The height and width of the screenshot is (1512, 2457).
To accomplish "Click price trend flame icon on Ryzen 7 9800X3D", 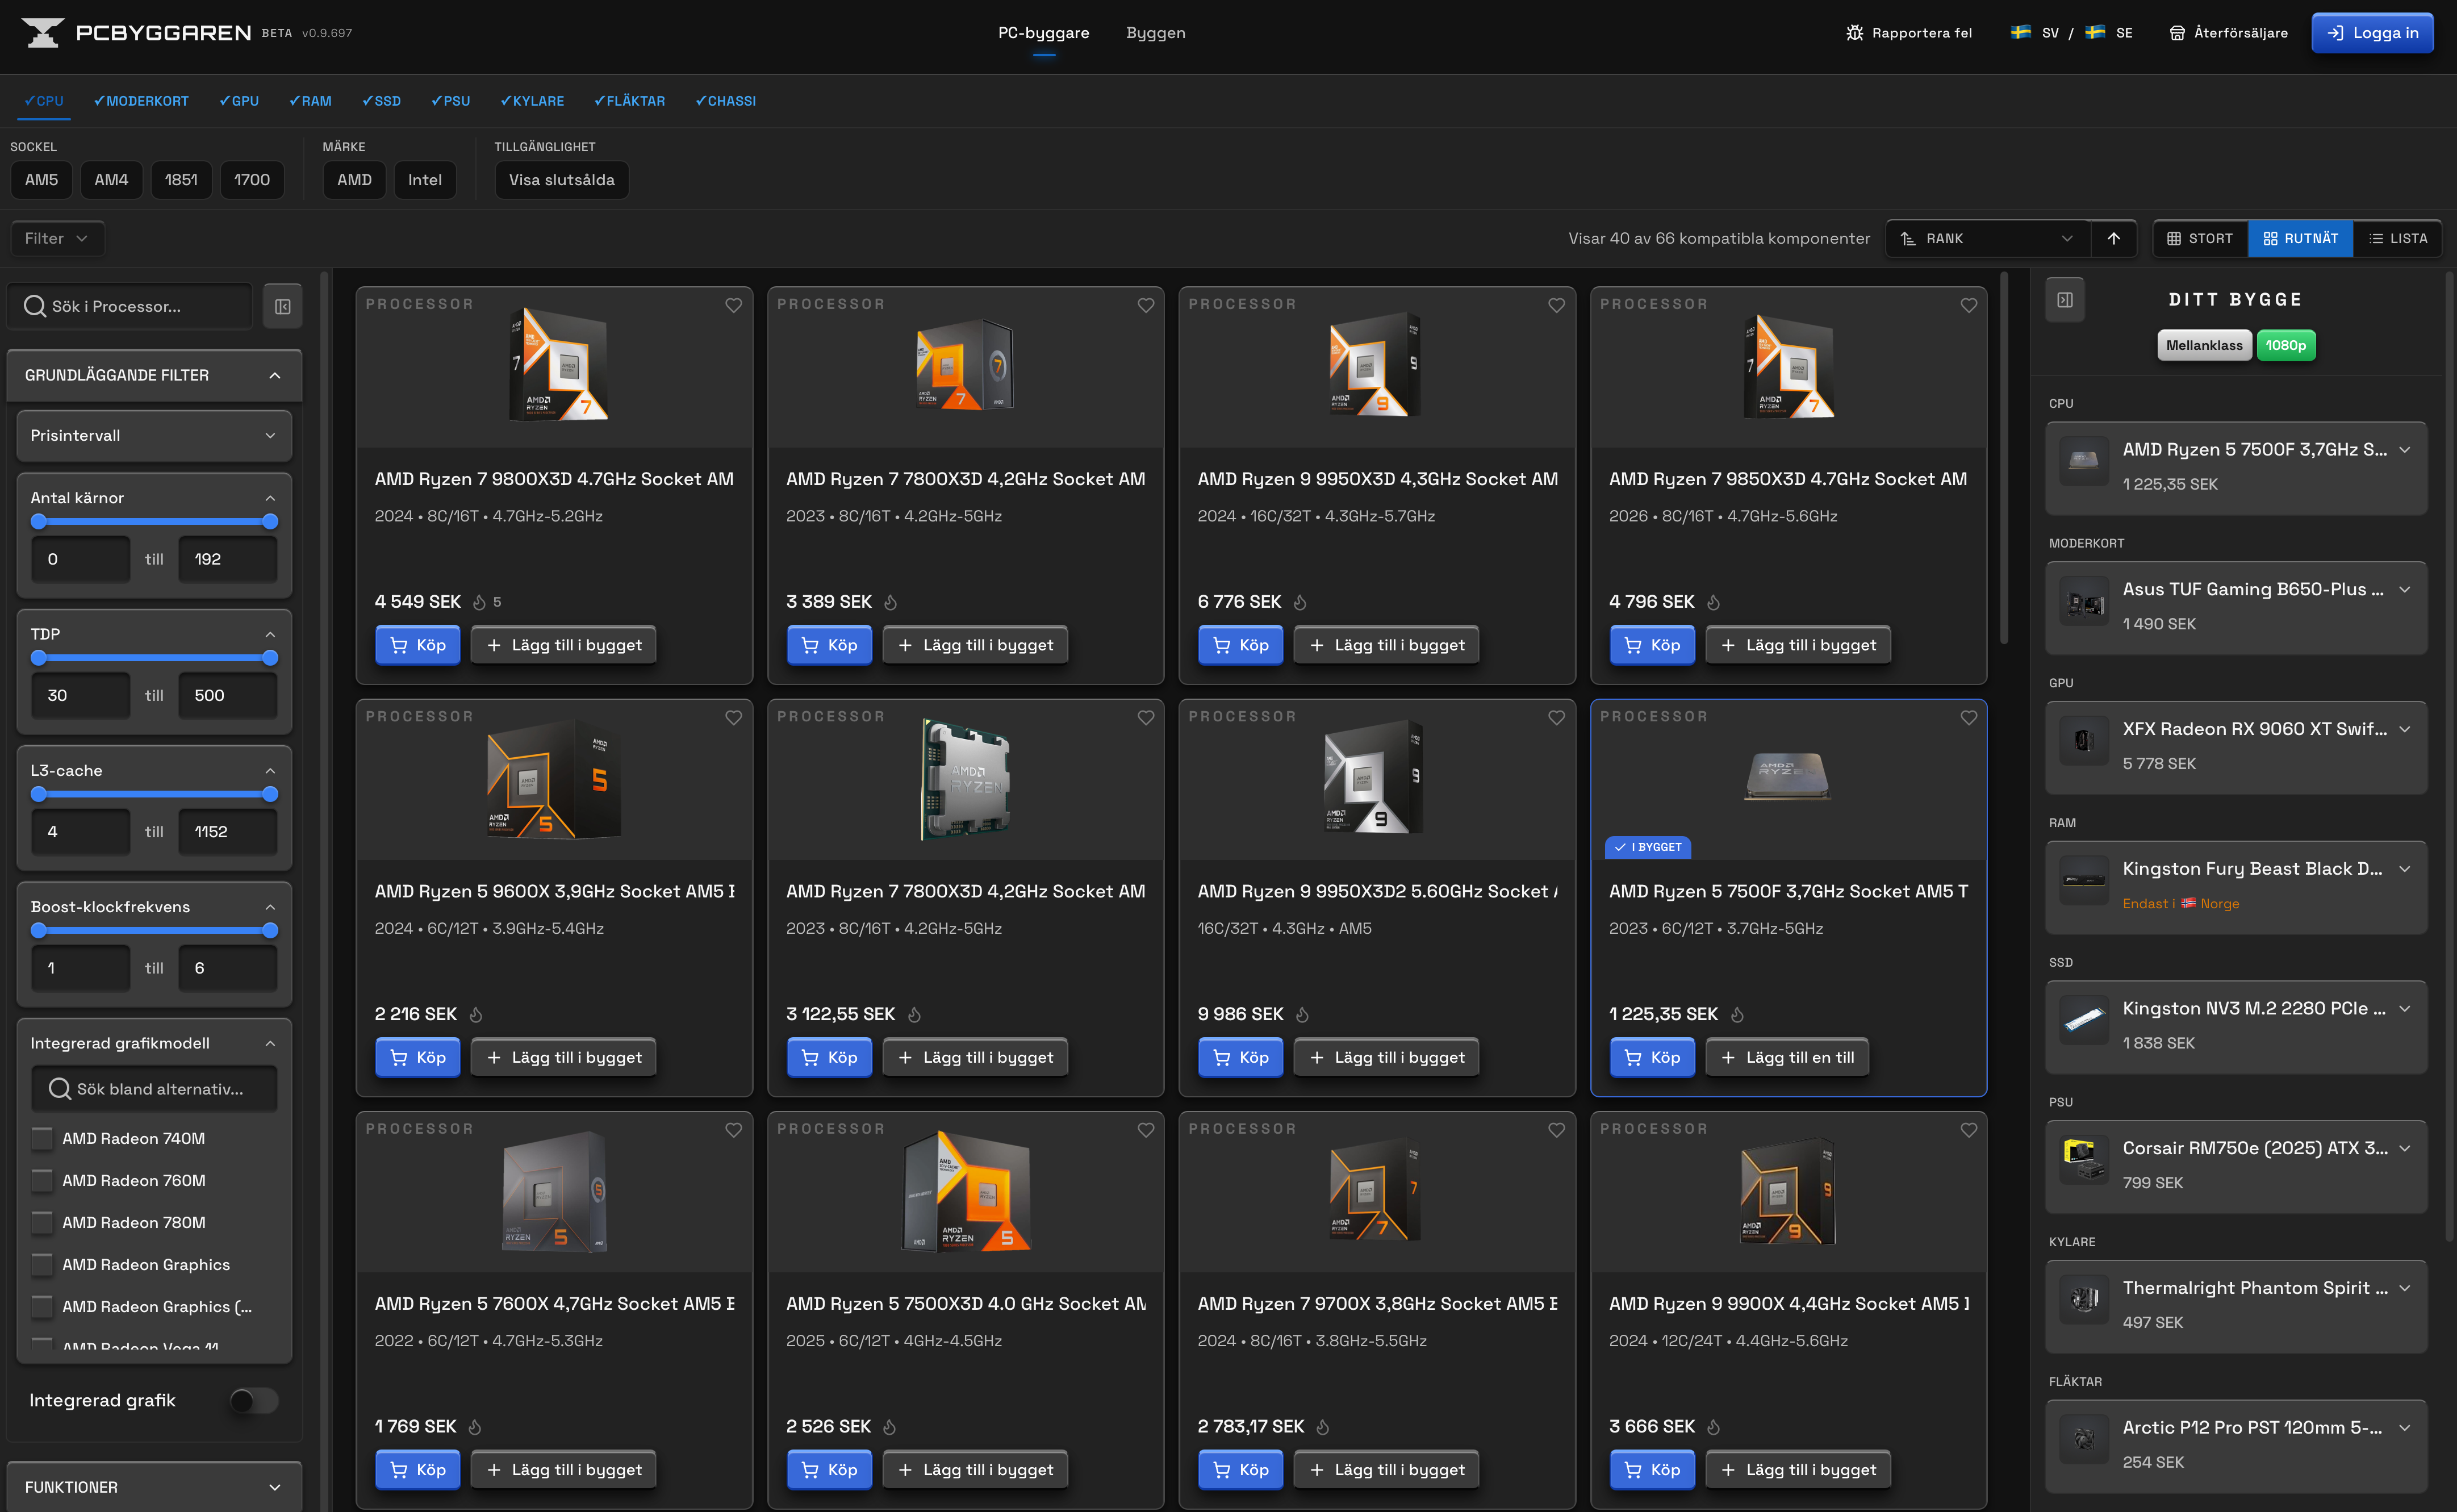I will point(479,602).
